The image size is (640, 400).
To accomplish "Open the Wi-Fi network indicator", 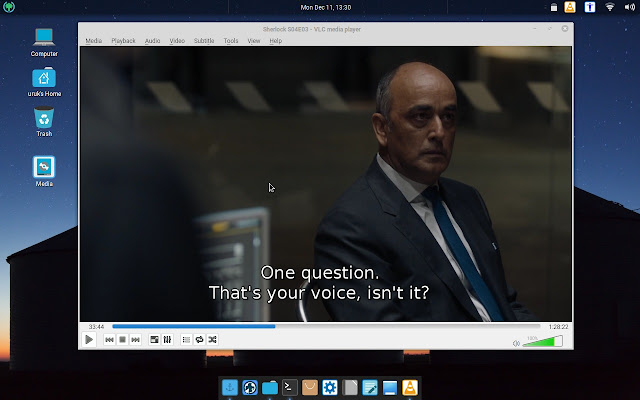I will 610,7.
